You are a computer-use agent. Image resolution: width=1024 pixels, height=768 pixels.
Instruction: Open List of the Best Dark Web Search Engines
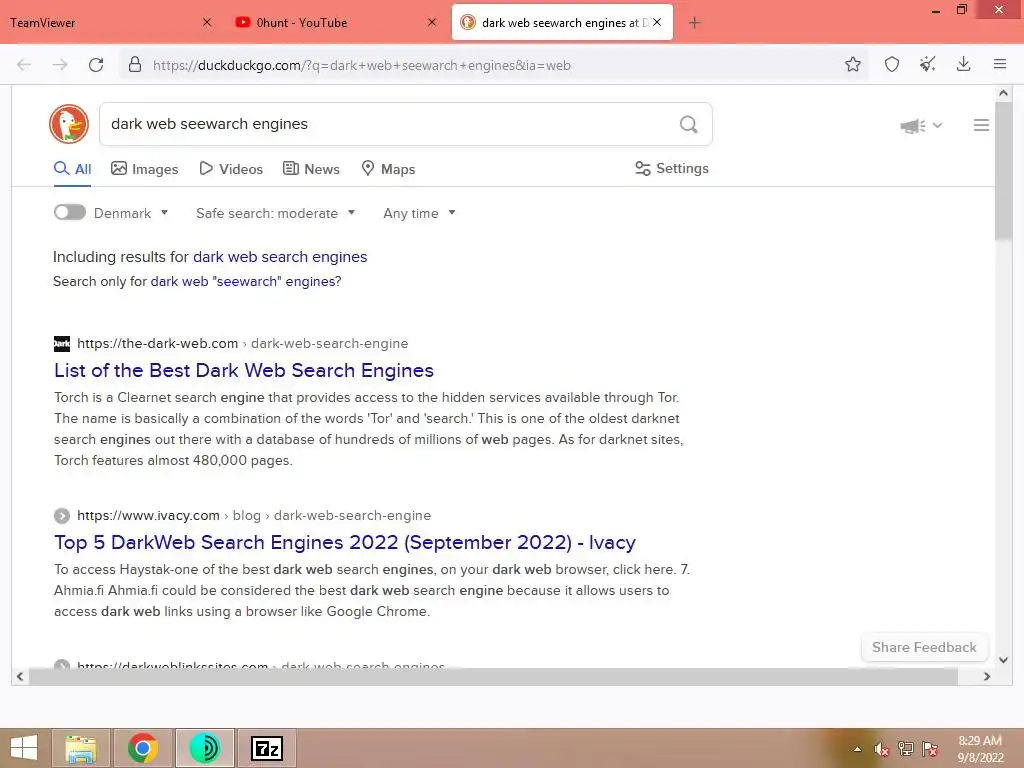[x=244, y=370]
